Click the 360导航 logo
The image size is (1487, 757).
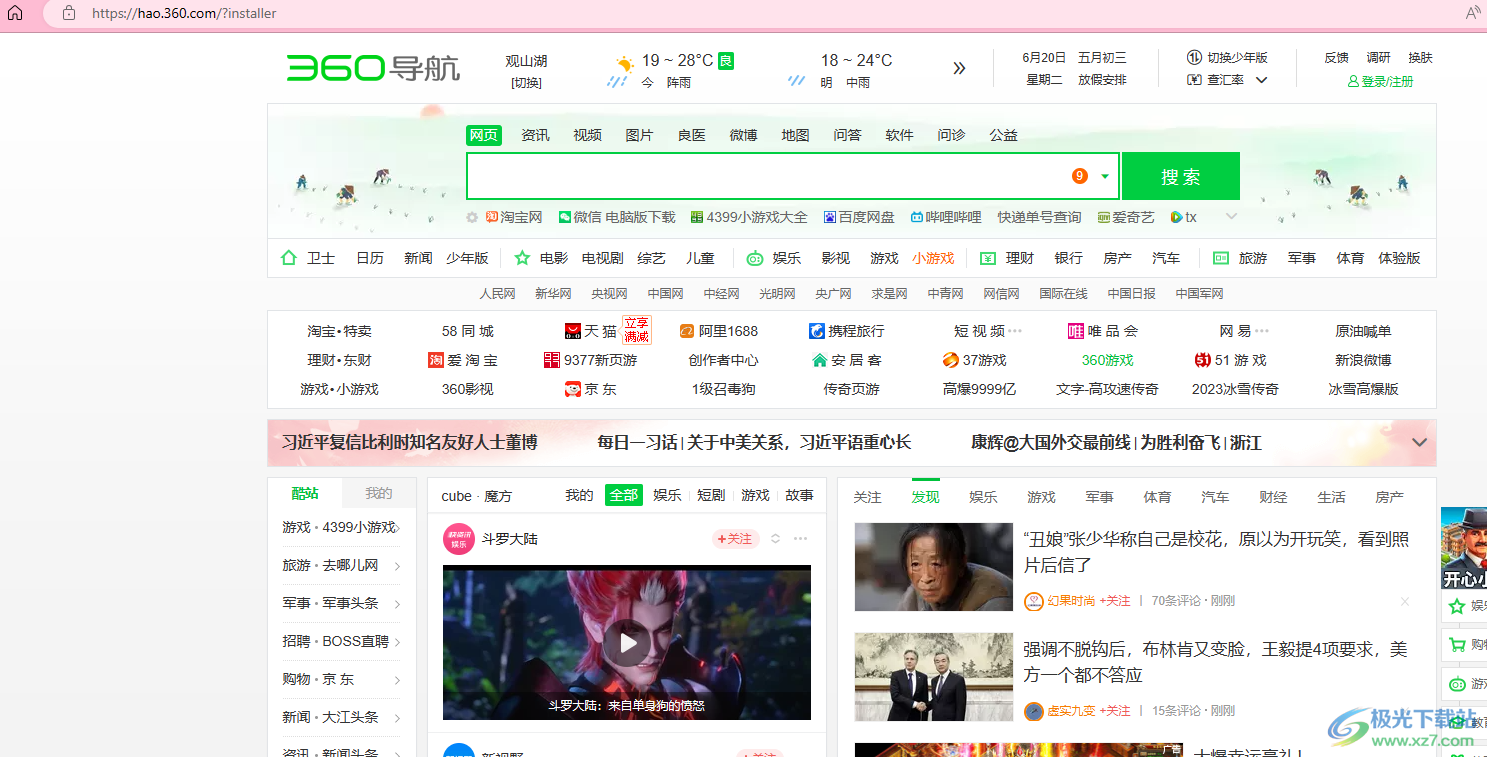tap(373, 68)
